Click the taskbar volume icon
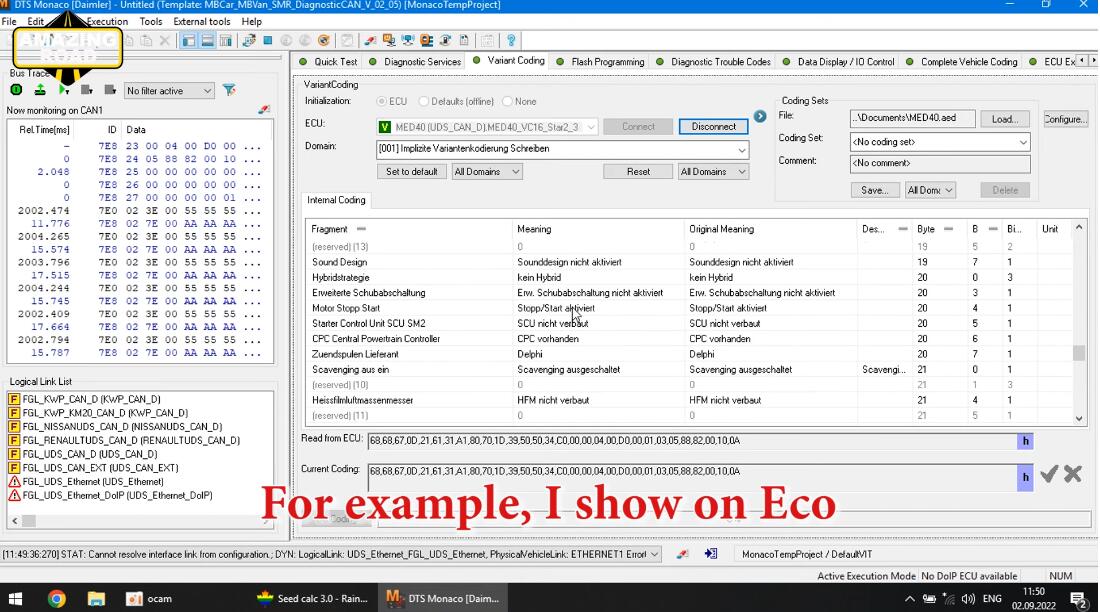This screenshot has height=612, width=1100. click(969, 599)
